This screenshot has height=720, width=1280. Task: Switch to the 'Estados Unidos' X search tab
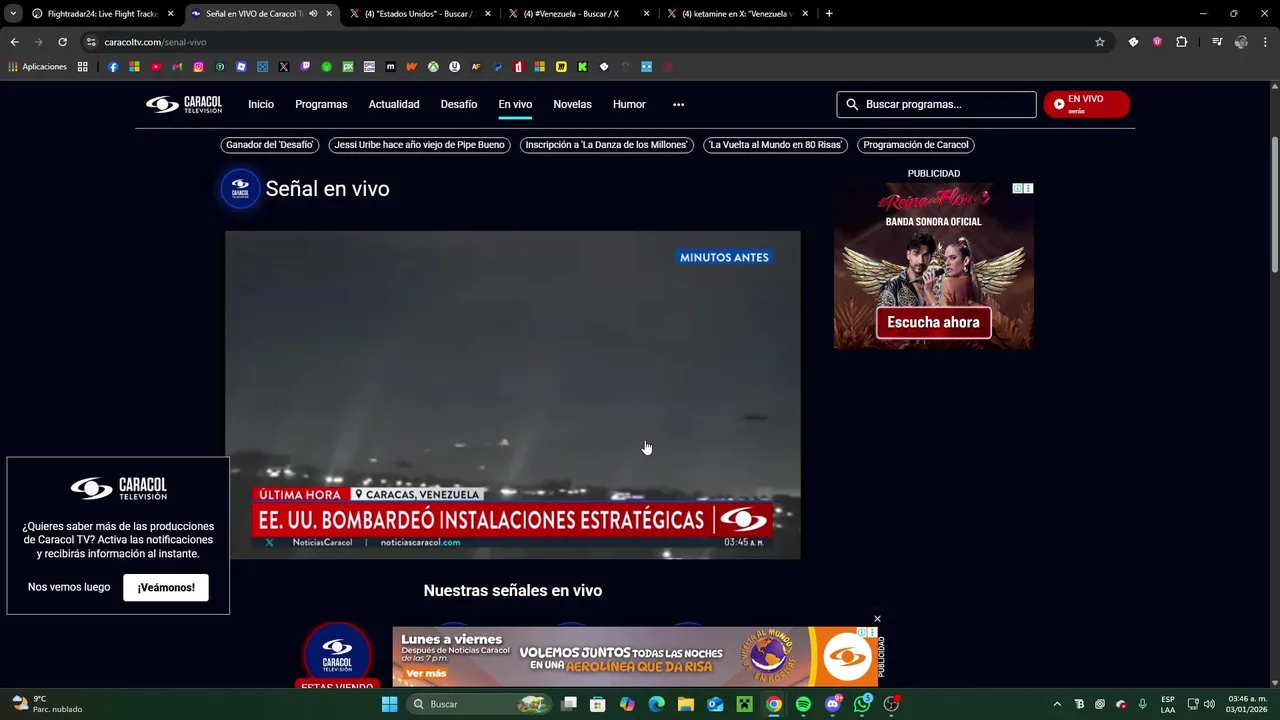(419, 14)
